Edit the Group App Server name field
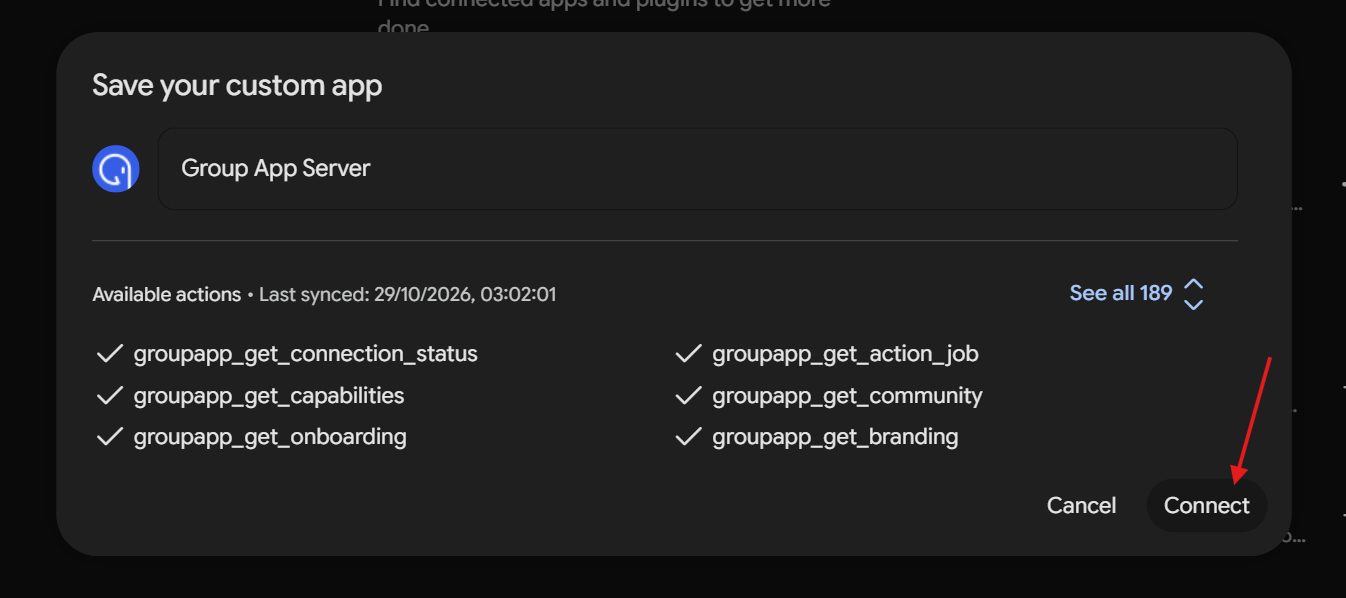Viewport: 1346px width, 598px height. point(698,168)
